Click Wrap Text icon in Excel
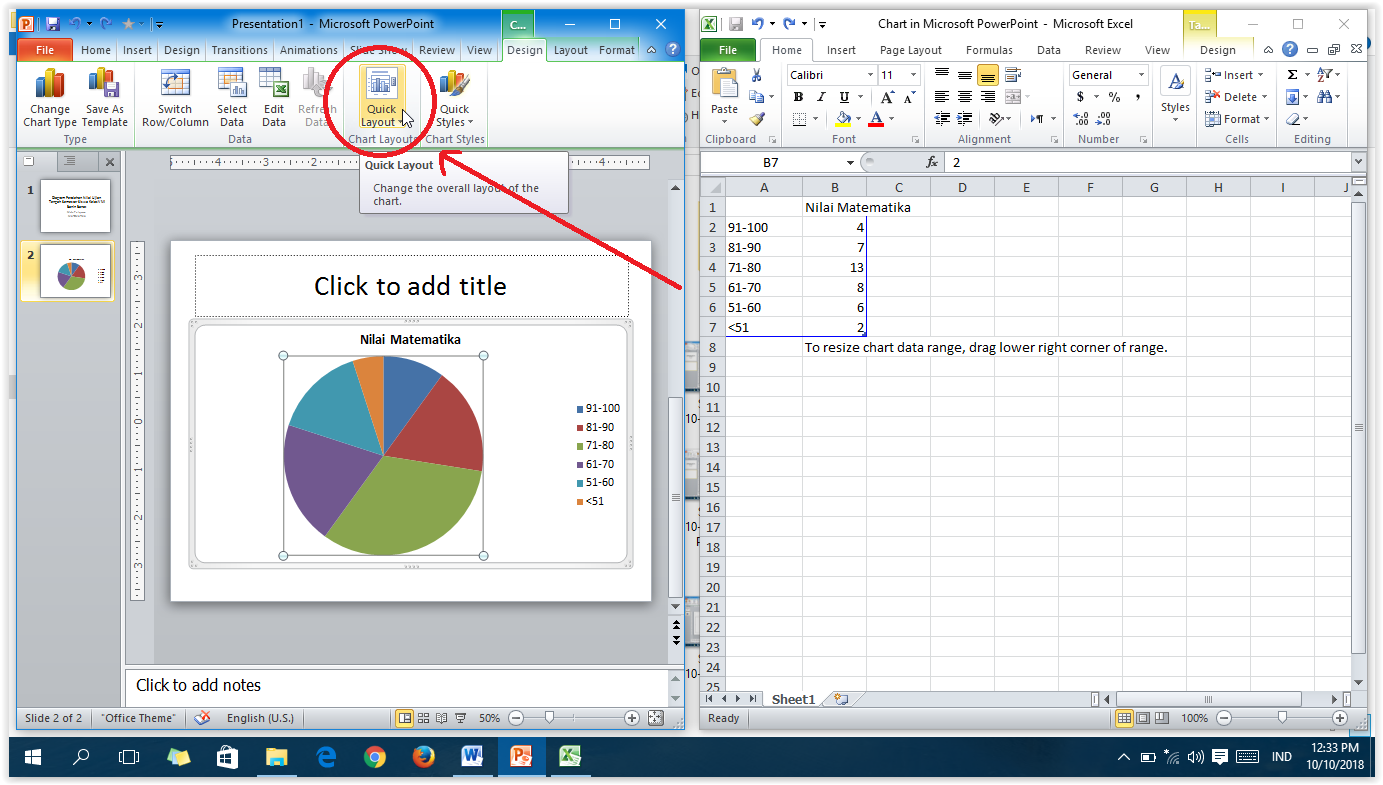Viewport: 1383px width, 785px height. click(1013, 75)
